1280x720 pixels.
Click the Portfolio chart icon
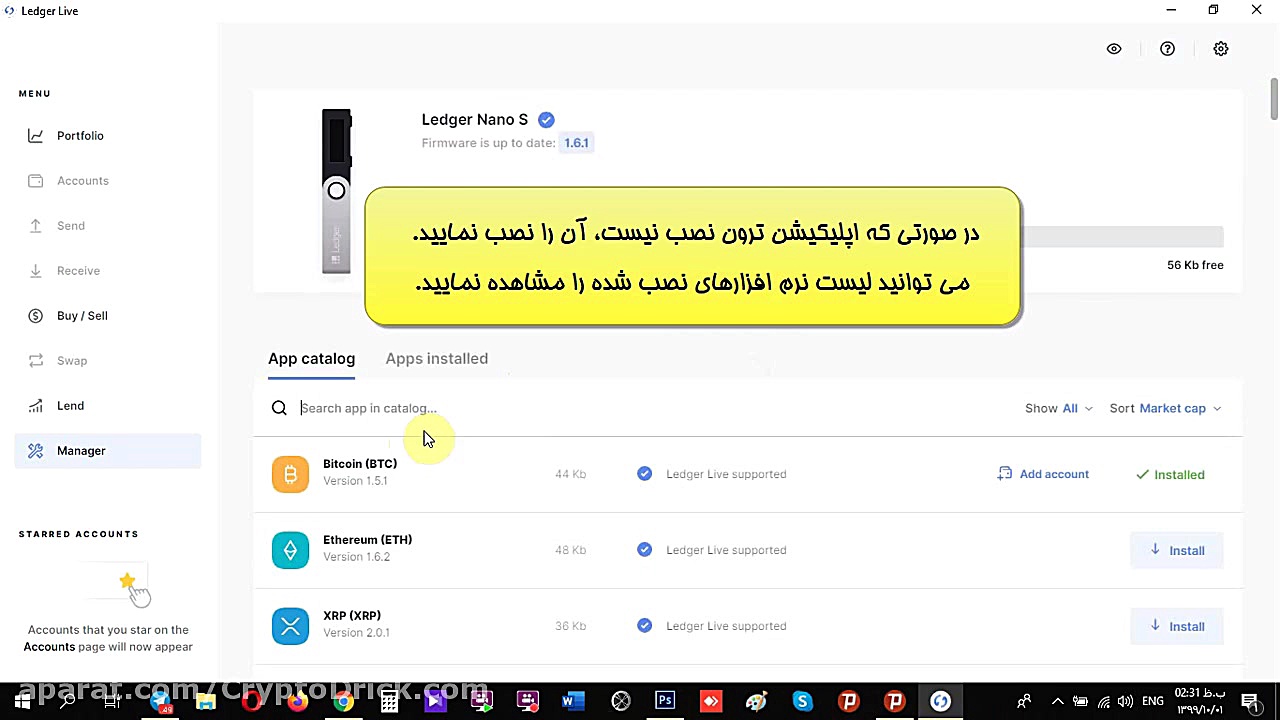[35, 136]
